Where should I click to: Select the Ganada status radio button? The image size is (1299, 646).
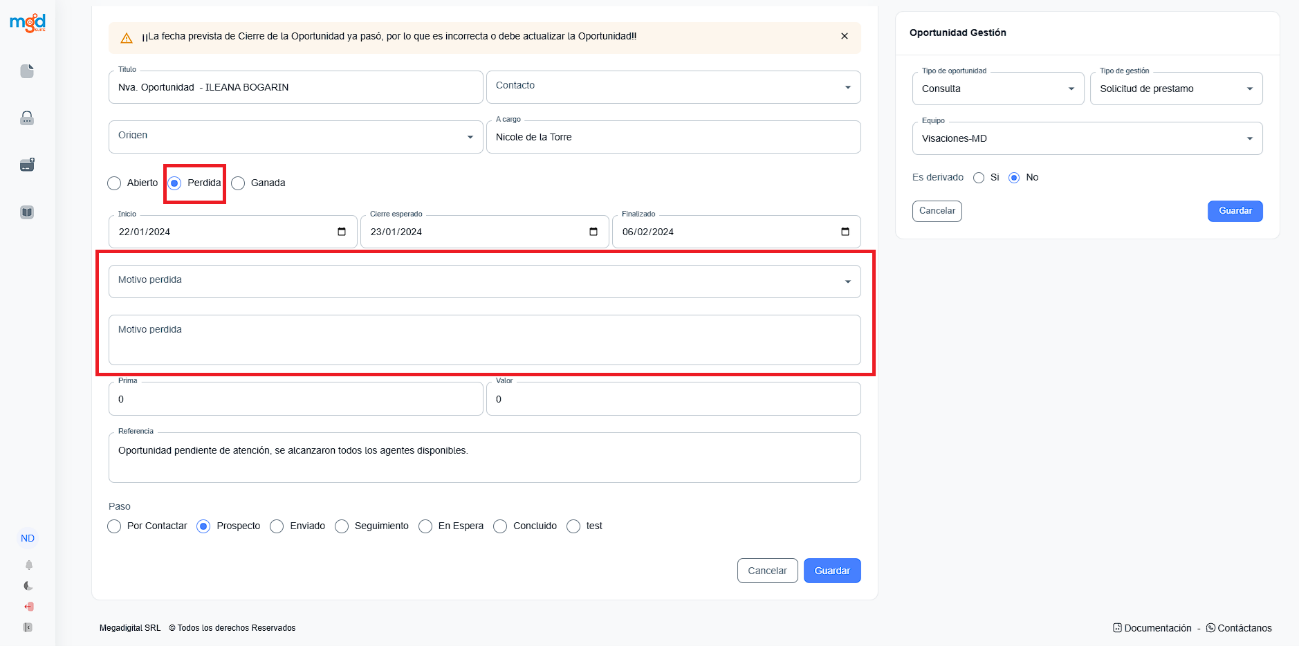(x=238, y=183)
